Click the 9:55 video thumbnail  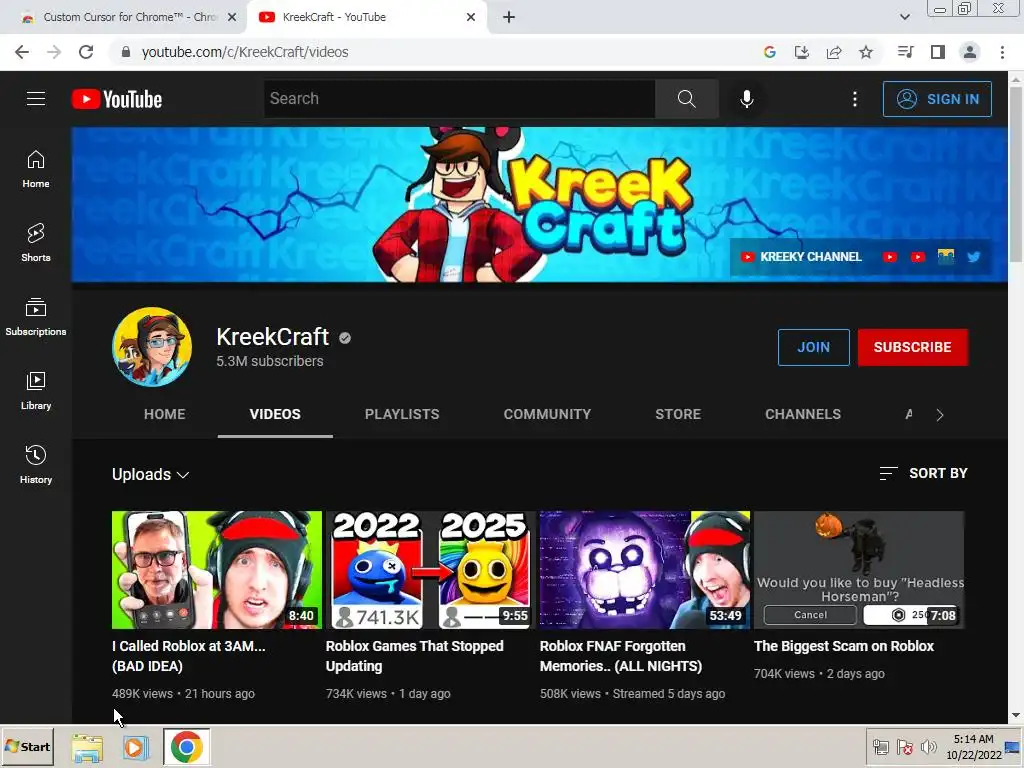point(430,569)
